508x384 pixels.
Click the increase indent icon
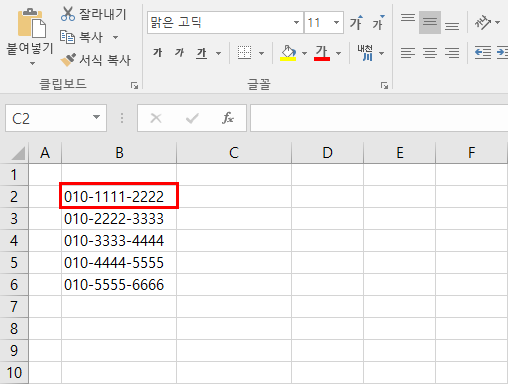tap(502, 53)
